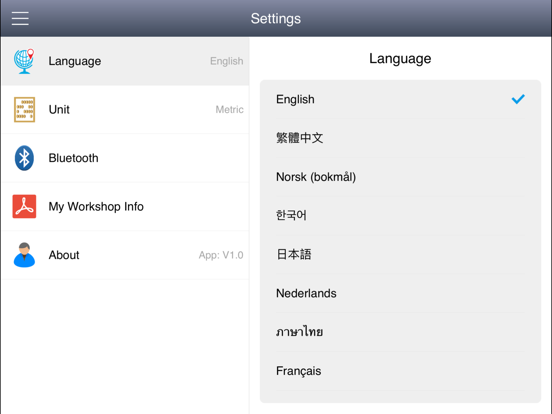
Task: Click the globe Language icon
Action: pyautogui.click(x=24, y=61)
